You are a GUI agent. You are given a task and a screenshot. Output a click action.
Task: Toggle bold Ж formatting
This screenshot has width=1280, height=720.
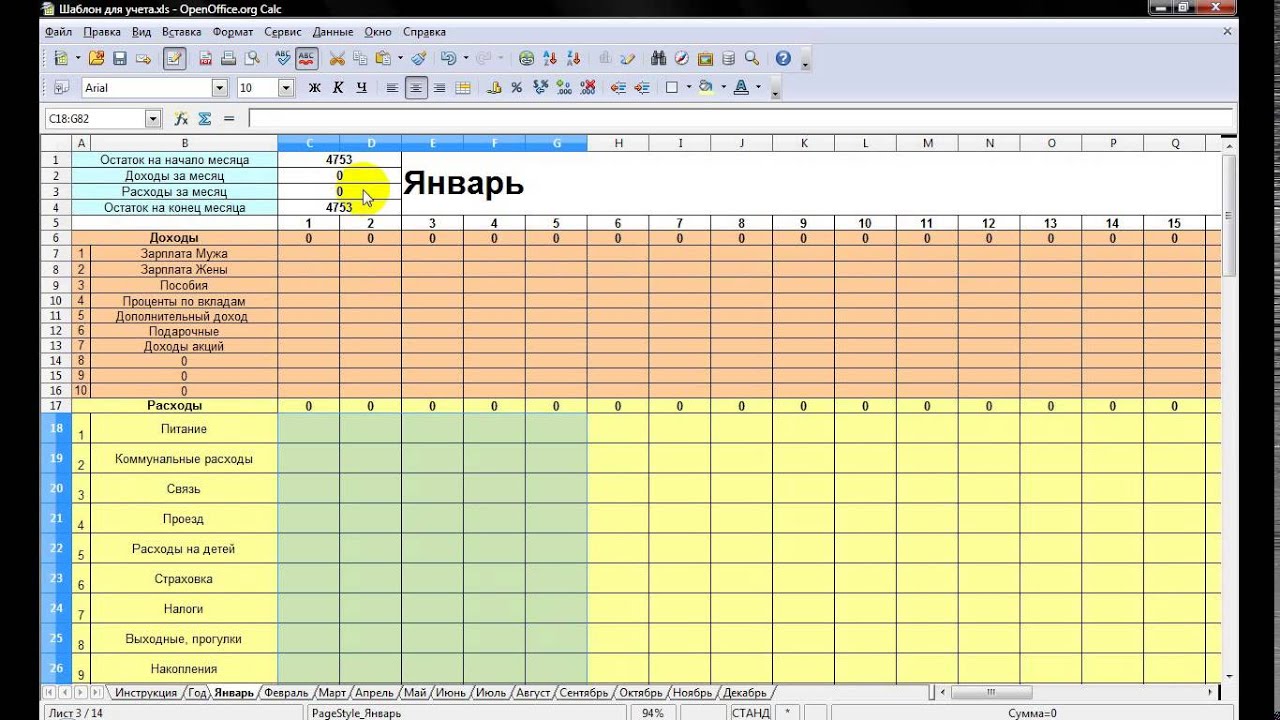click(x=314, y=88)
